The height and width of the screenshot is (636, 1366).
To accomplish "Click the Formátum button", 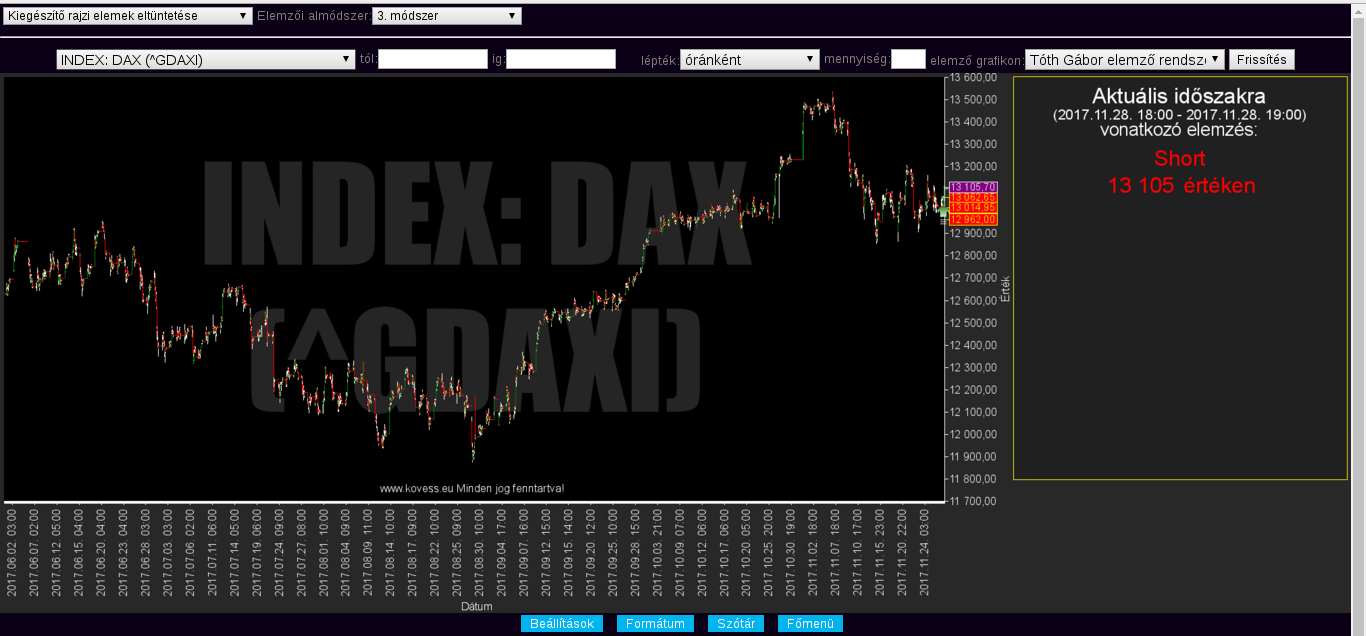I will click(655, 624).
